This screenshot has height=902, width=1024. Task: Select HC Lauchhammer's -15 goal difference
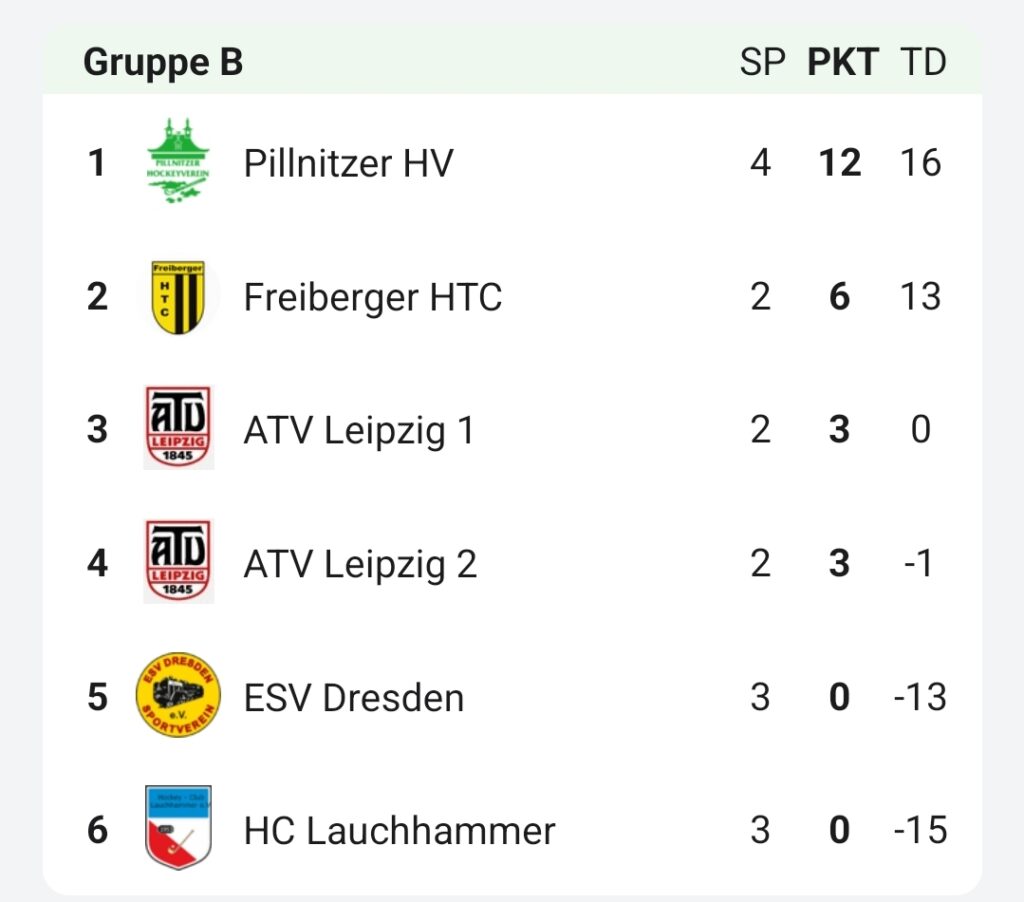[x=920, y=830]
